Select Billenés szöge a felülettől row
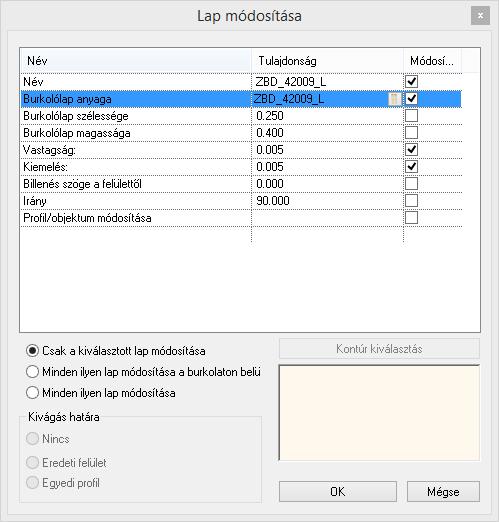The image size is (499, 522). click(x=82, y=184)
